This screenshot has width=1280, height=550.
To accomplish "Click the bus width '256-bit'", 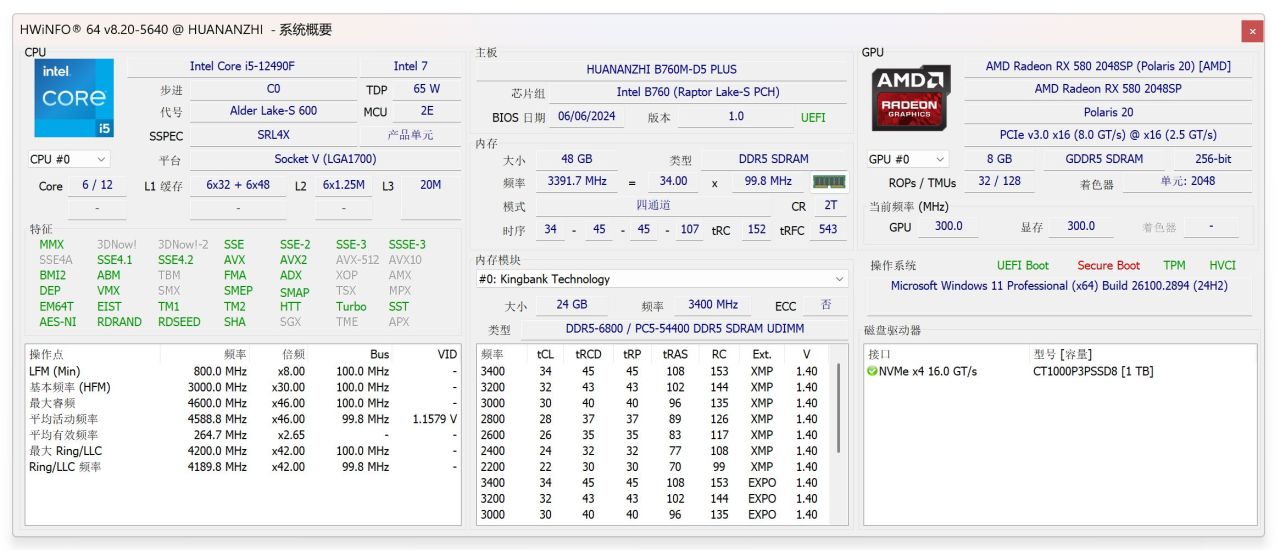I will point(1212,159).
